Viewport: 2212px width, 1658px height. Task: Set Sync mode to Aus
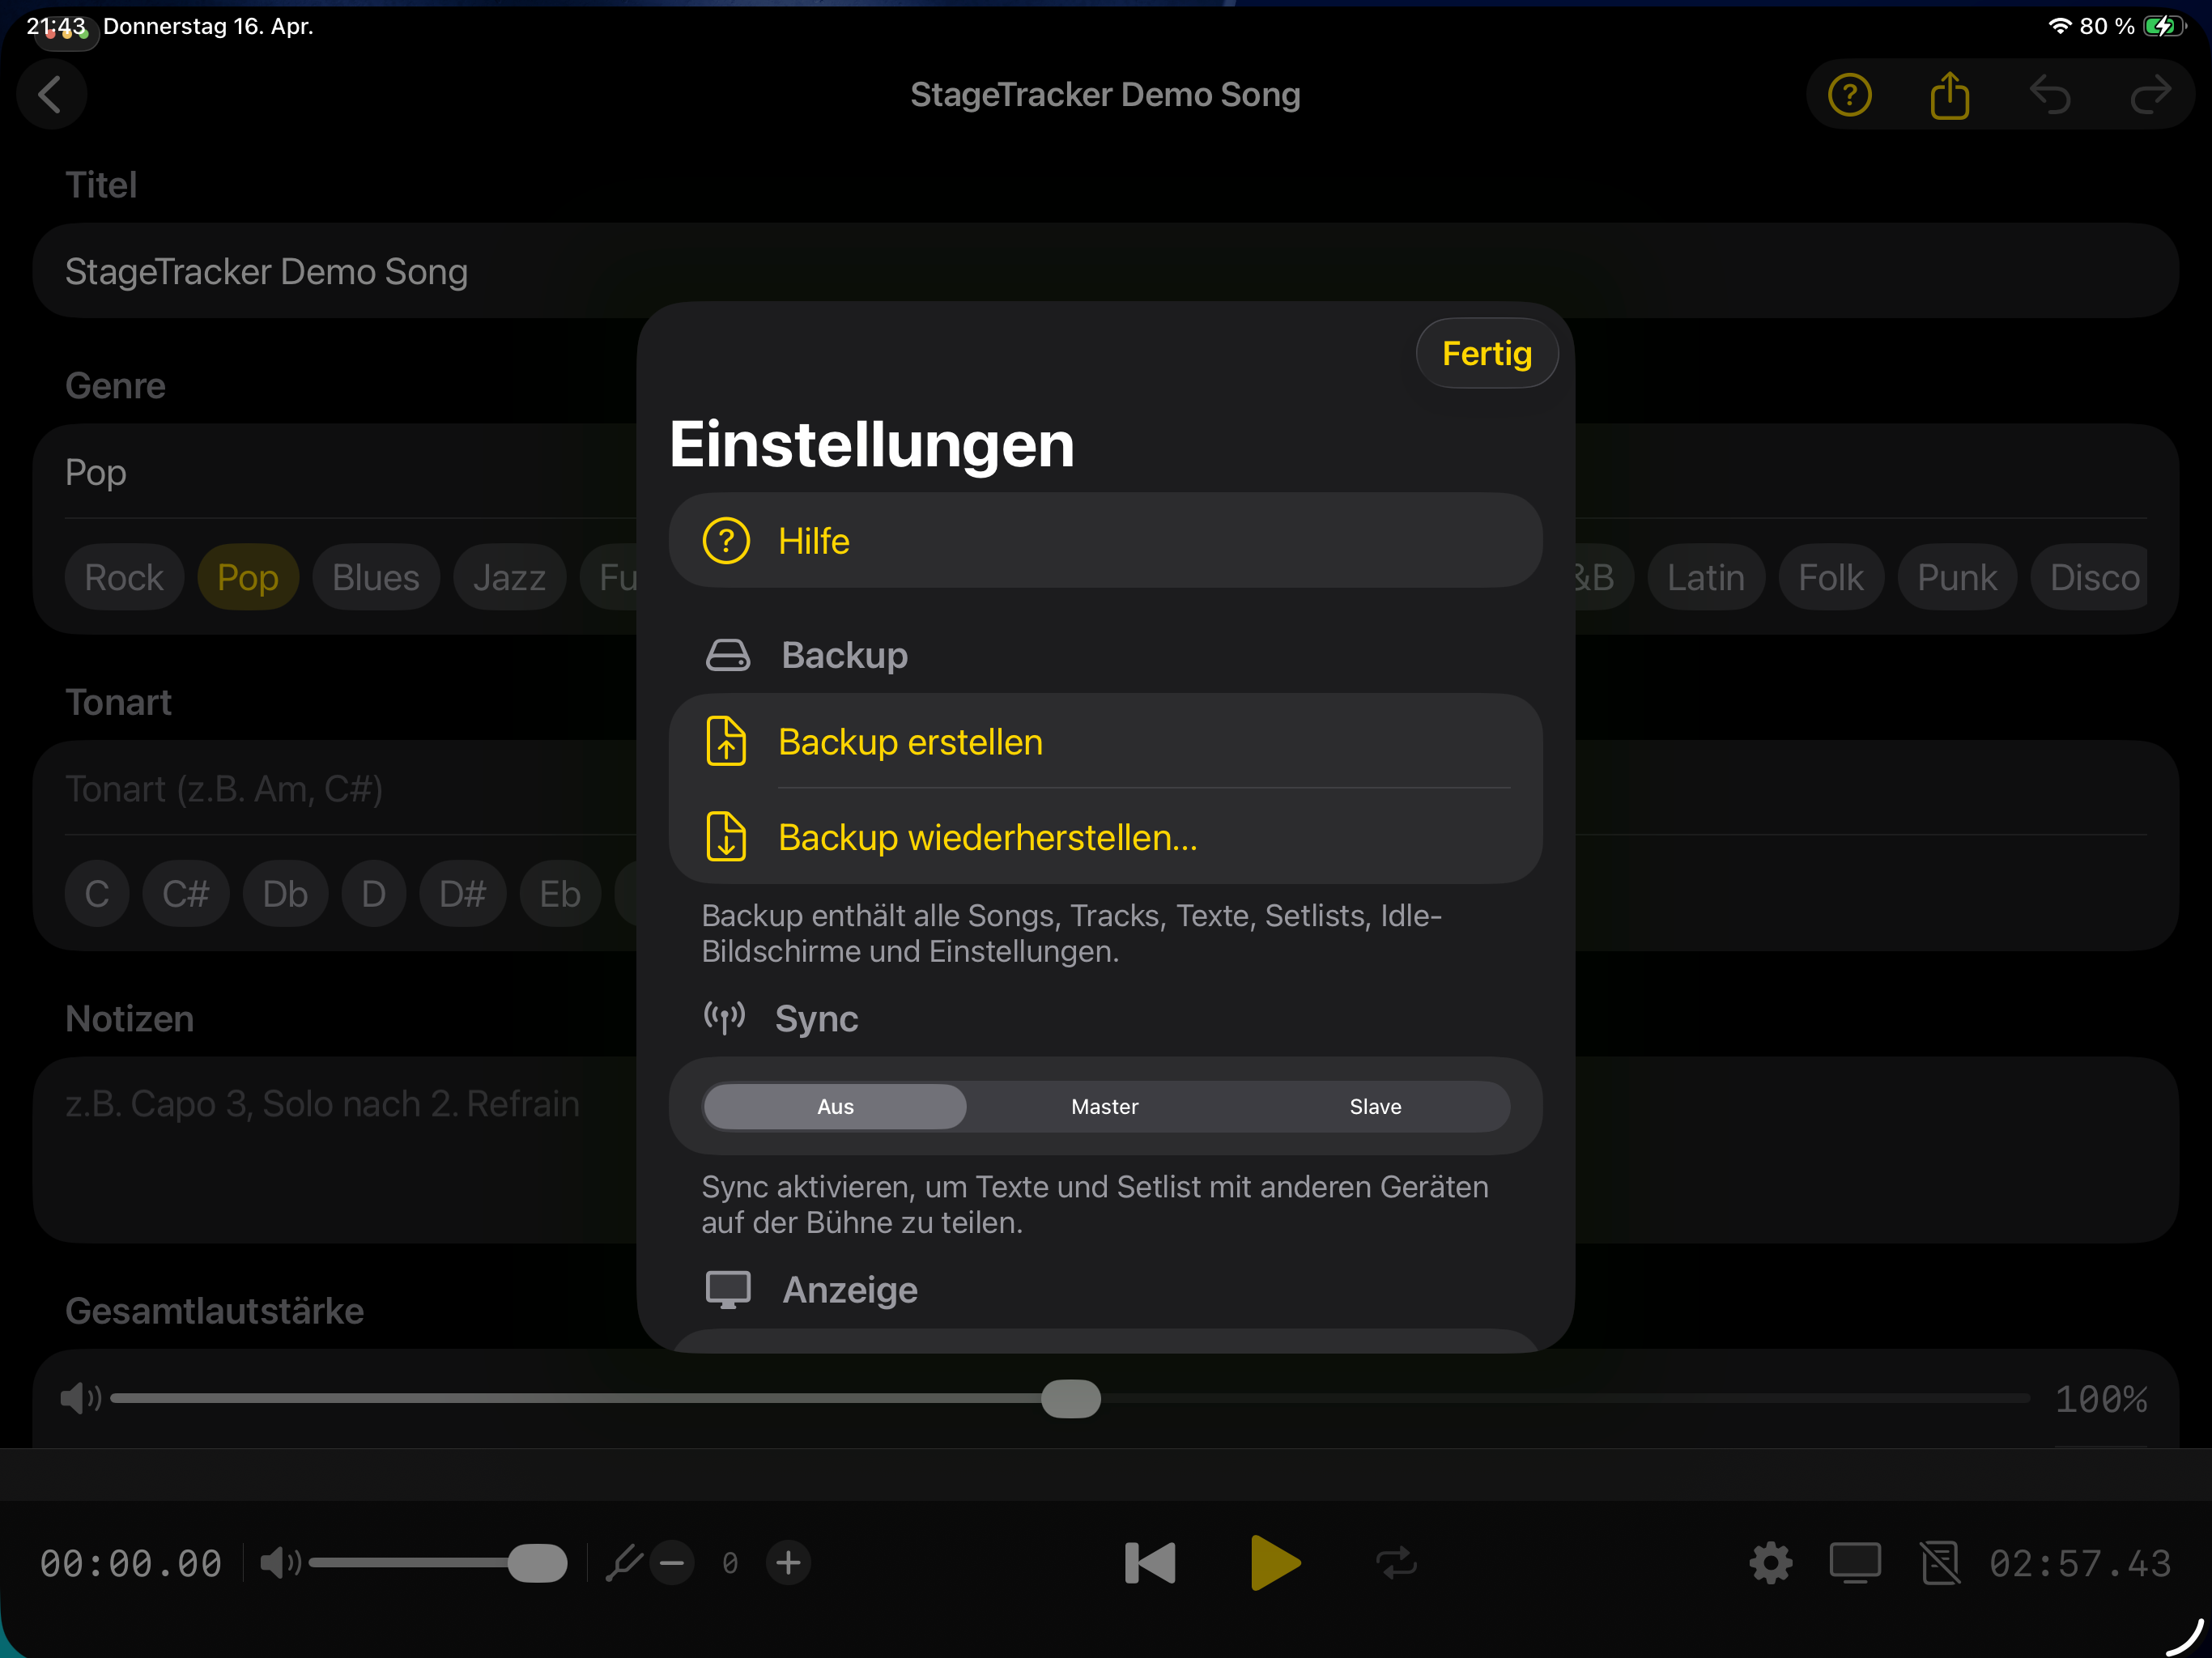(x=835, y=1106)
